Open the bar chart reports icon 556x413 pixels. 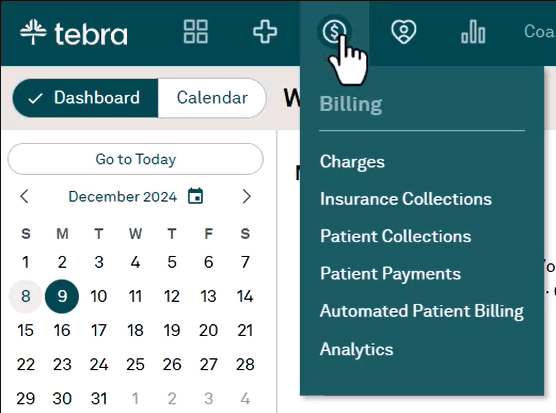[x=473, y=32]
